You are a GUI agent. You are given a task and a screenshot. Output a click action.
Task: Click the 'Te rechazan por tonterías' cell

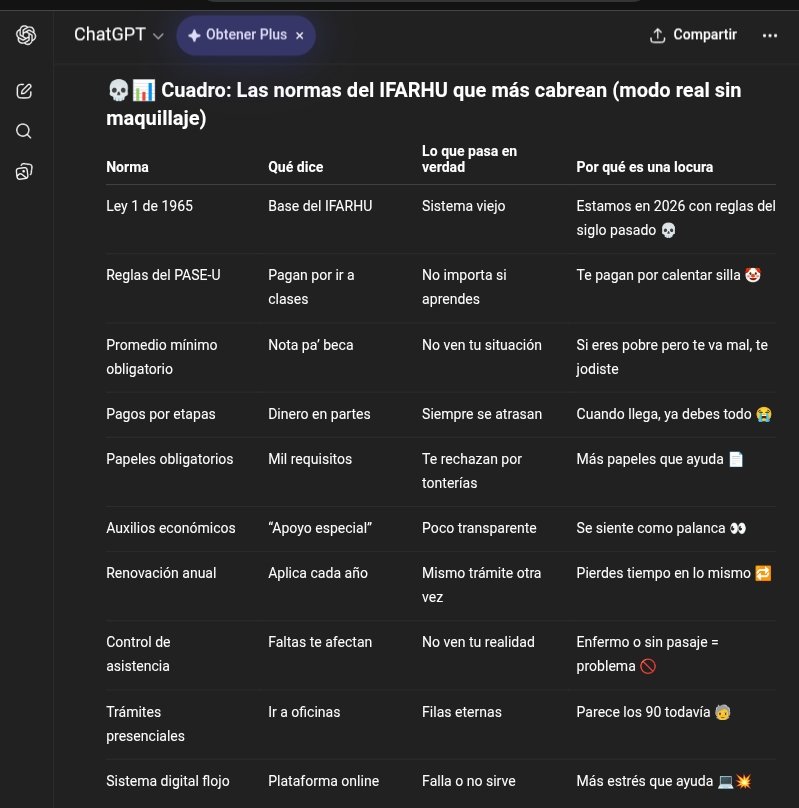(472, 471)
